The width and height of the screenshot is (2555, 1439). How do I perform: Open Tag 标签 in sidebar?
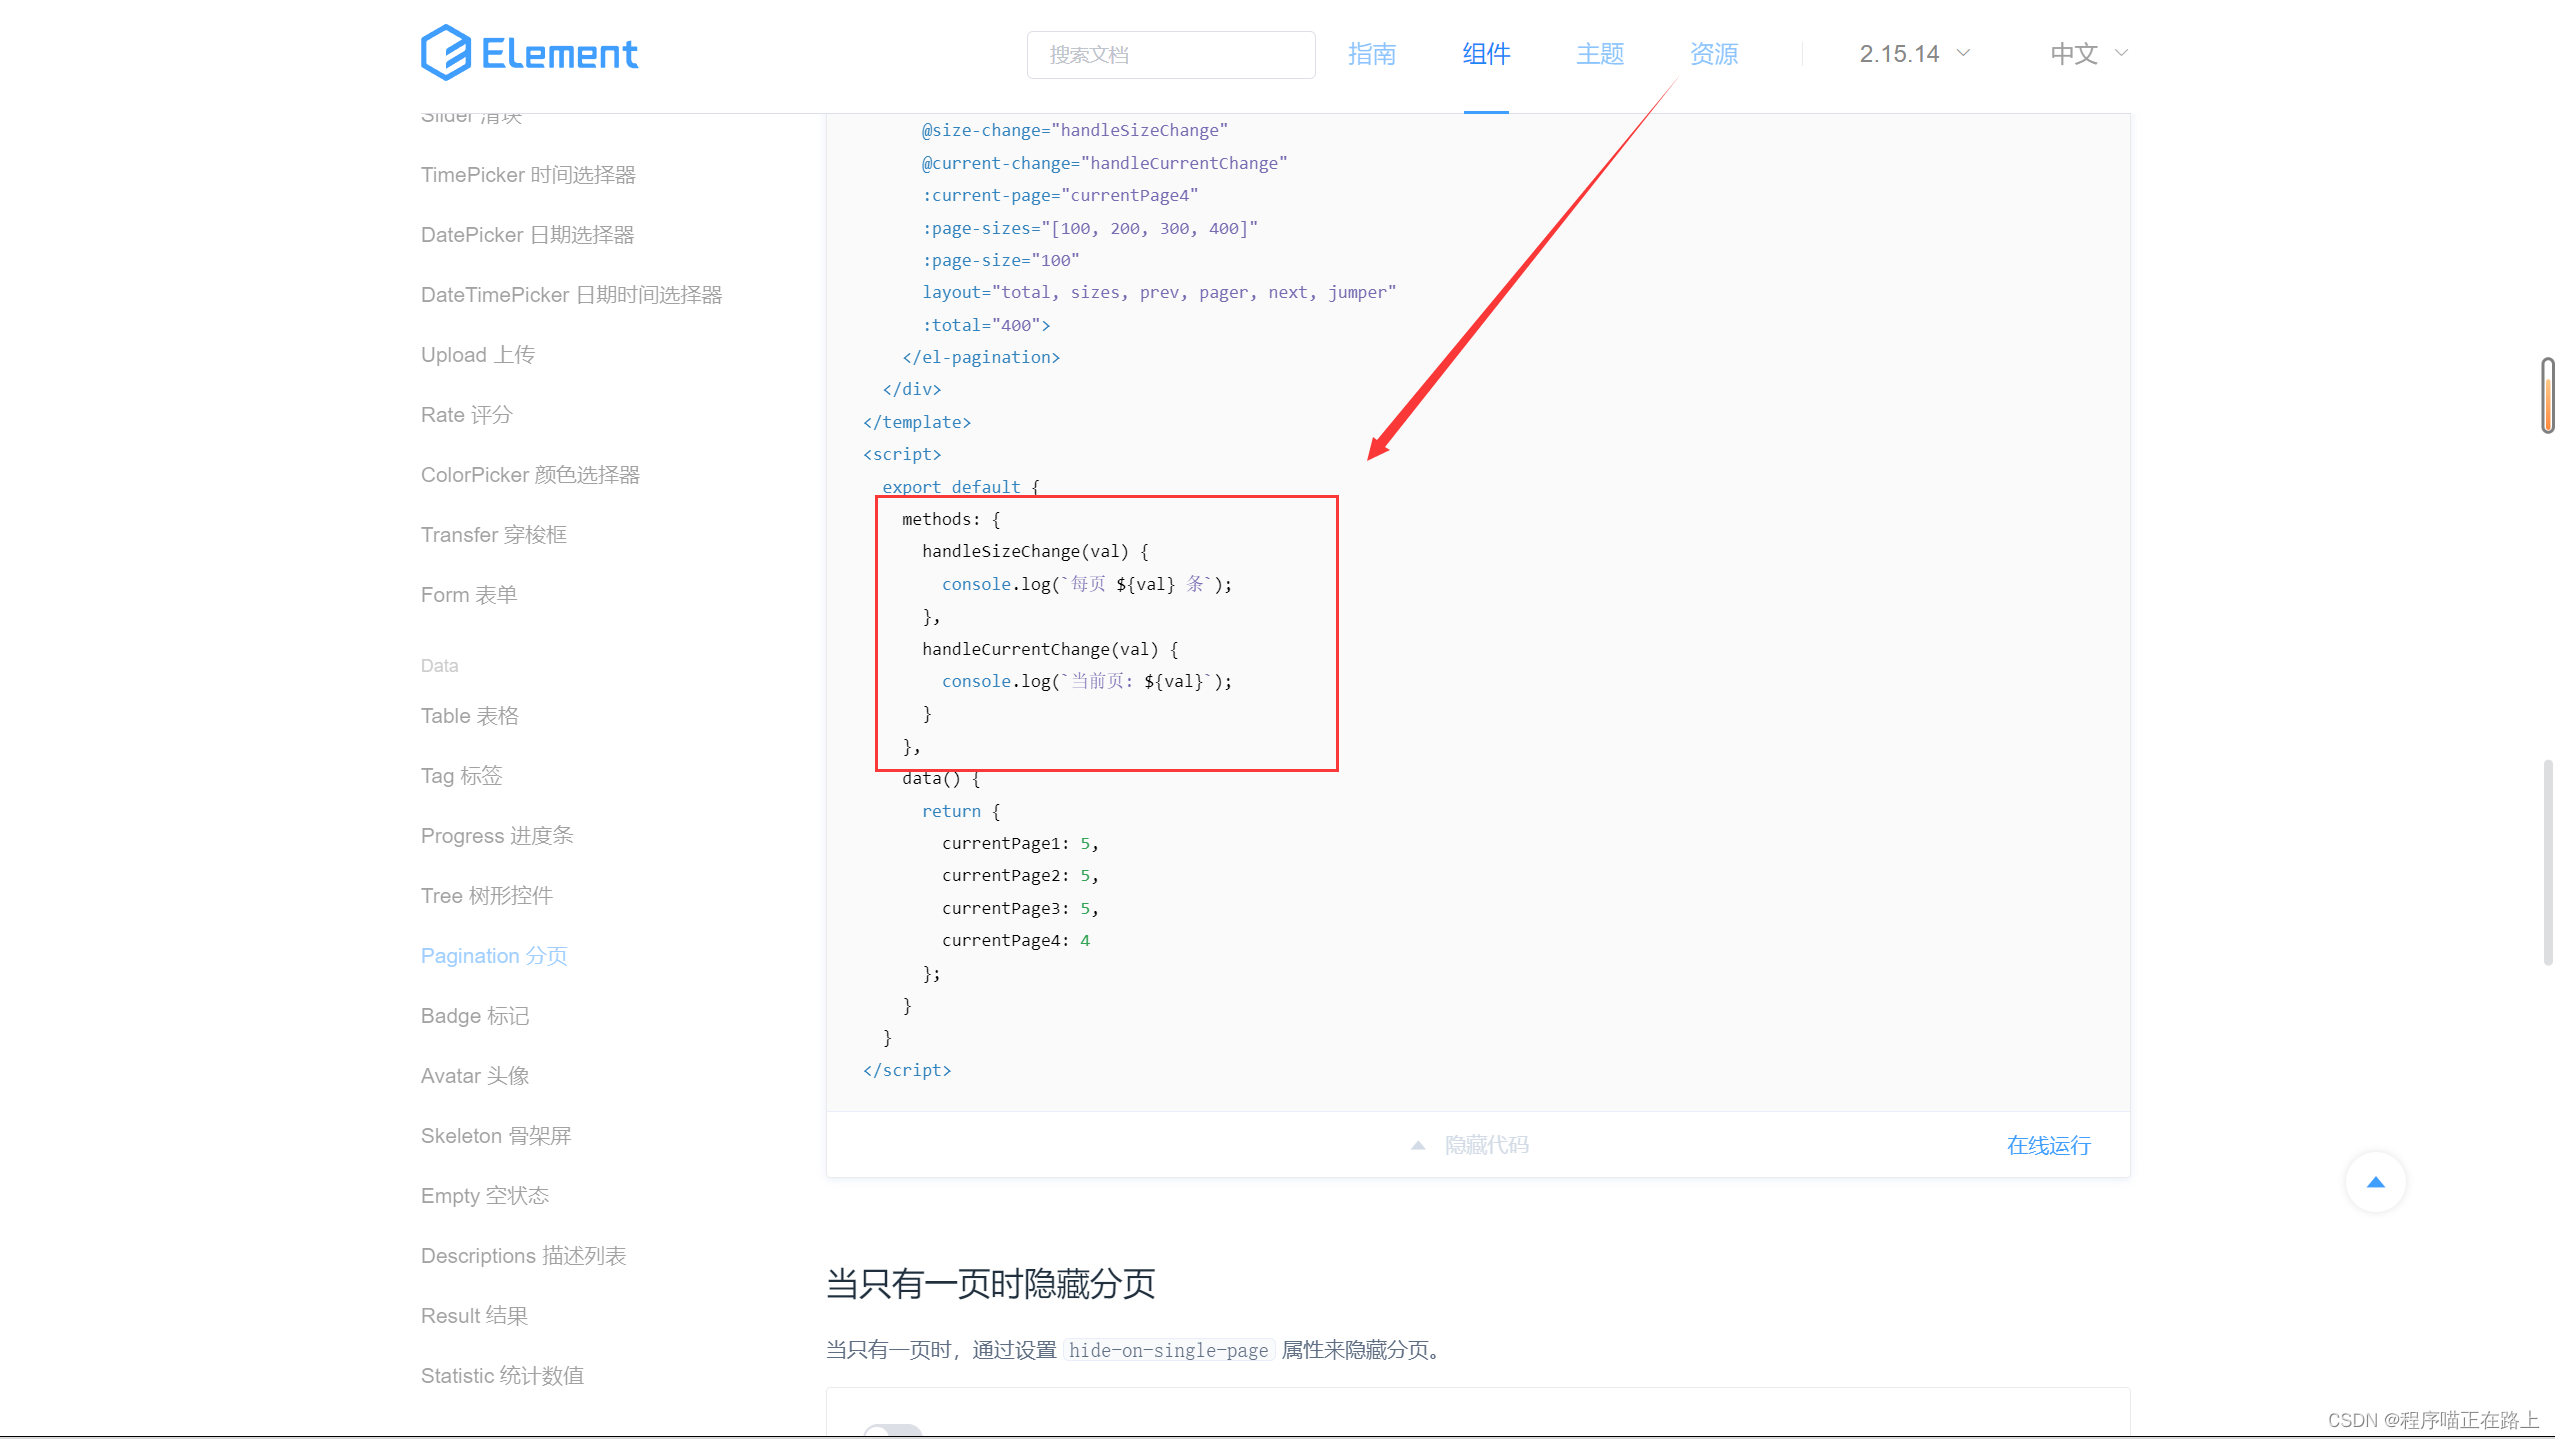pos(461,776)
